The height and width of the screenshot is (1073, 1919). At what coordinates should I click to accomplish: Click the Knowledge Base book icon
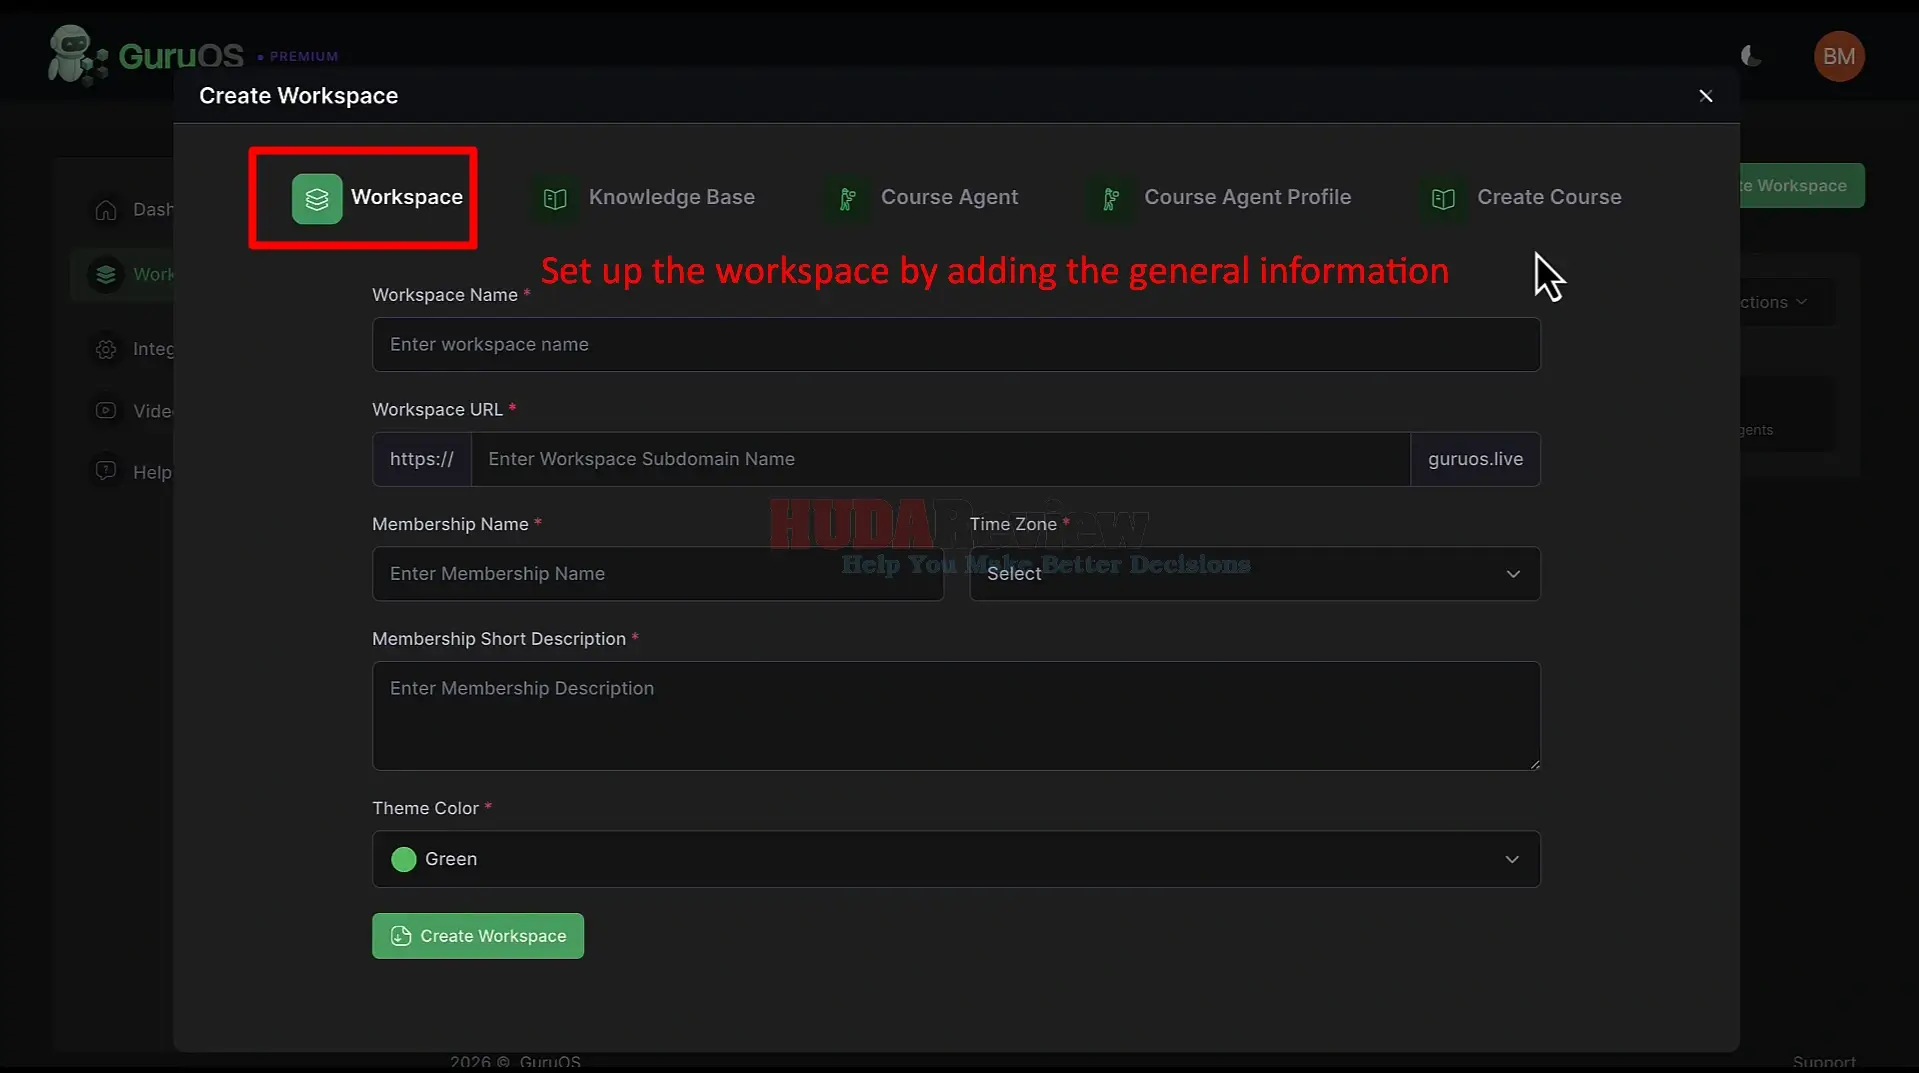coord(555,198)
